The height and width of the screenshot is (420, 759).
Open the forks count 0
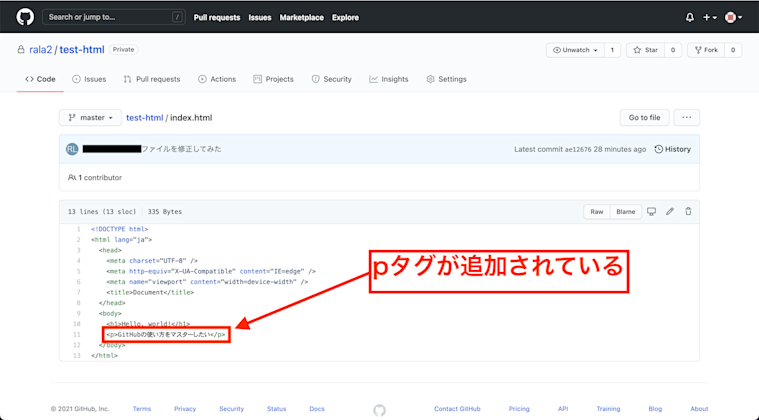tap(733, 50)
